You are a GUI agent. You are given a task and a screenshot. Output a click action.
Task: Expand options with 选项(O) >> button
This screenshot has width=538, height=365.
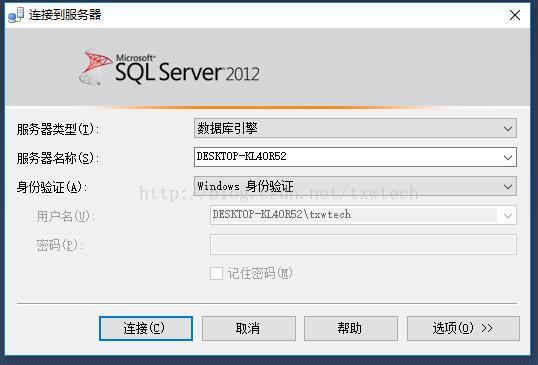tap(463, 328)
